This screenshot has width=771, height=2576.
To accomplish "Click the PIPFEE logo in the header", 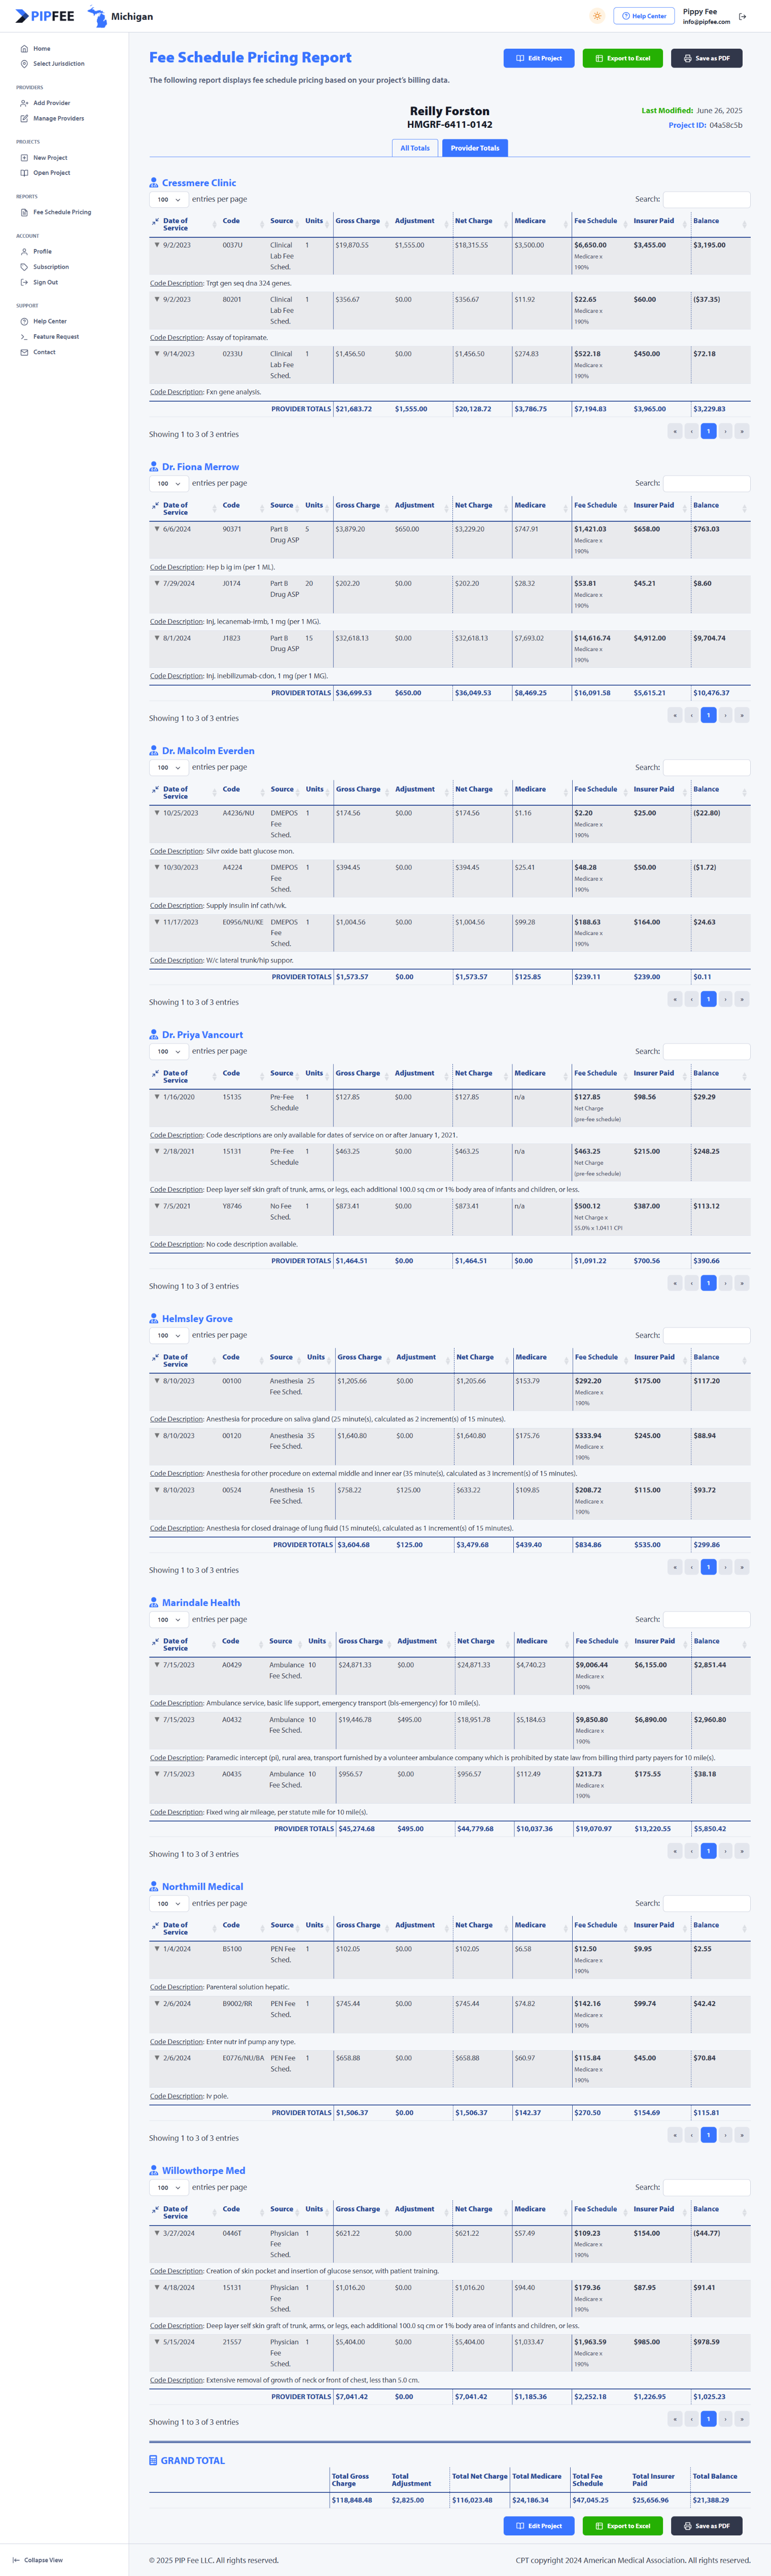I will [x=45, y=16].
